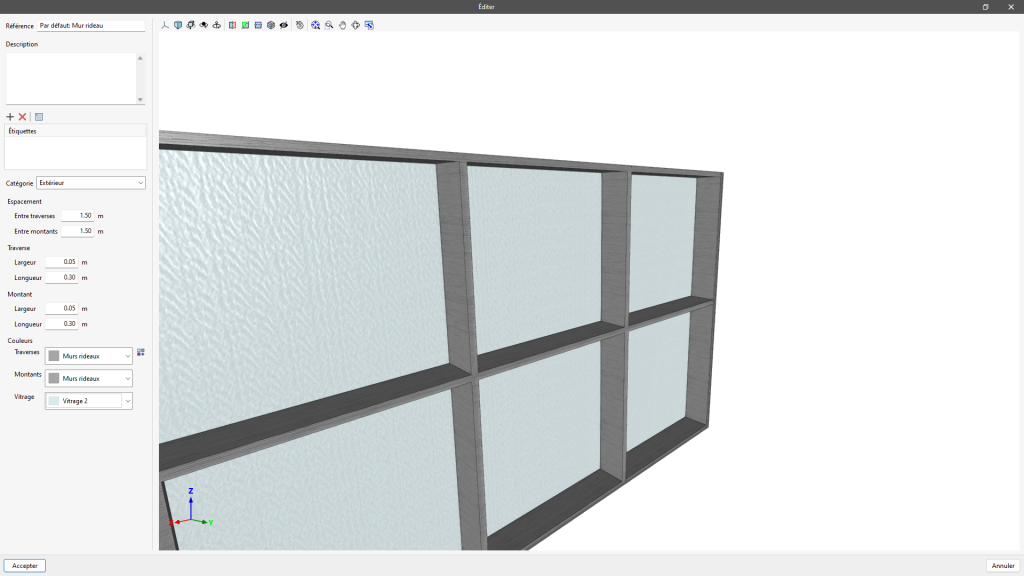
Task: Click the multicolor layers cube icon
Action: tap(271, 25)
